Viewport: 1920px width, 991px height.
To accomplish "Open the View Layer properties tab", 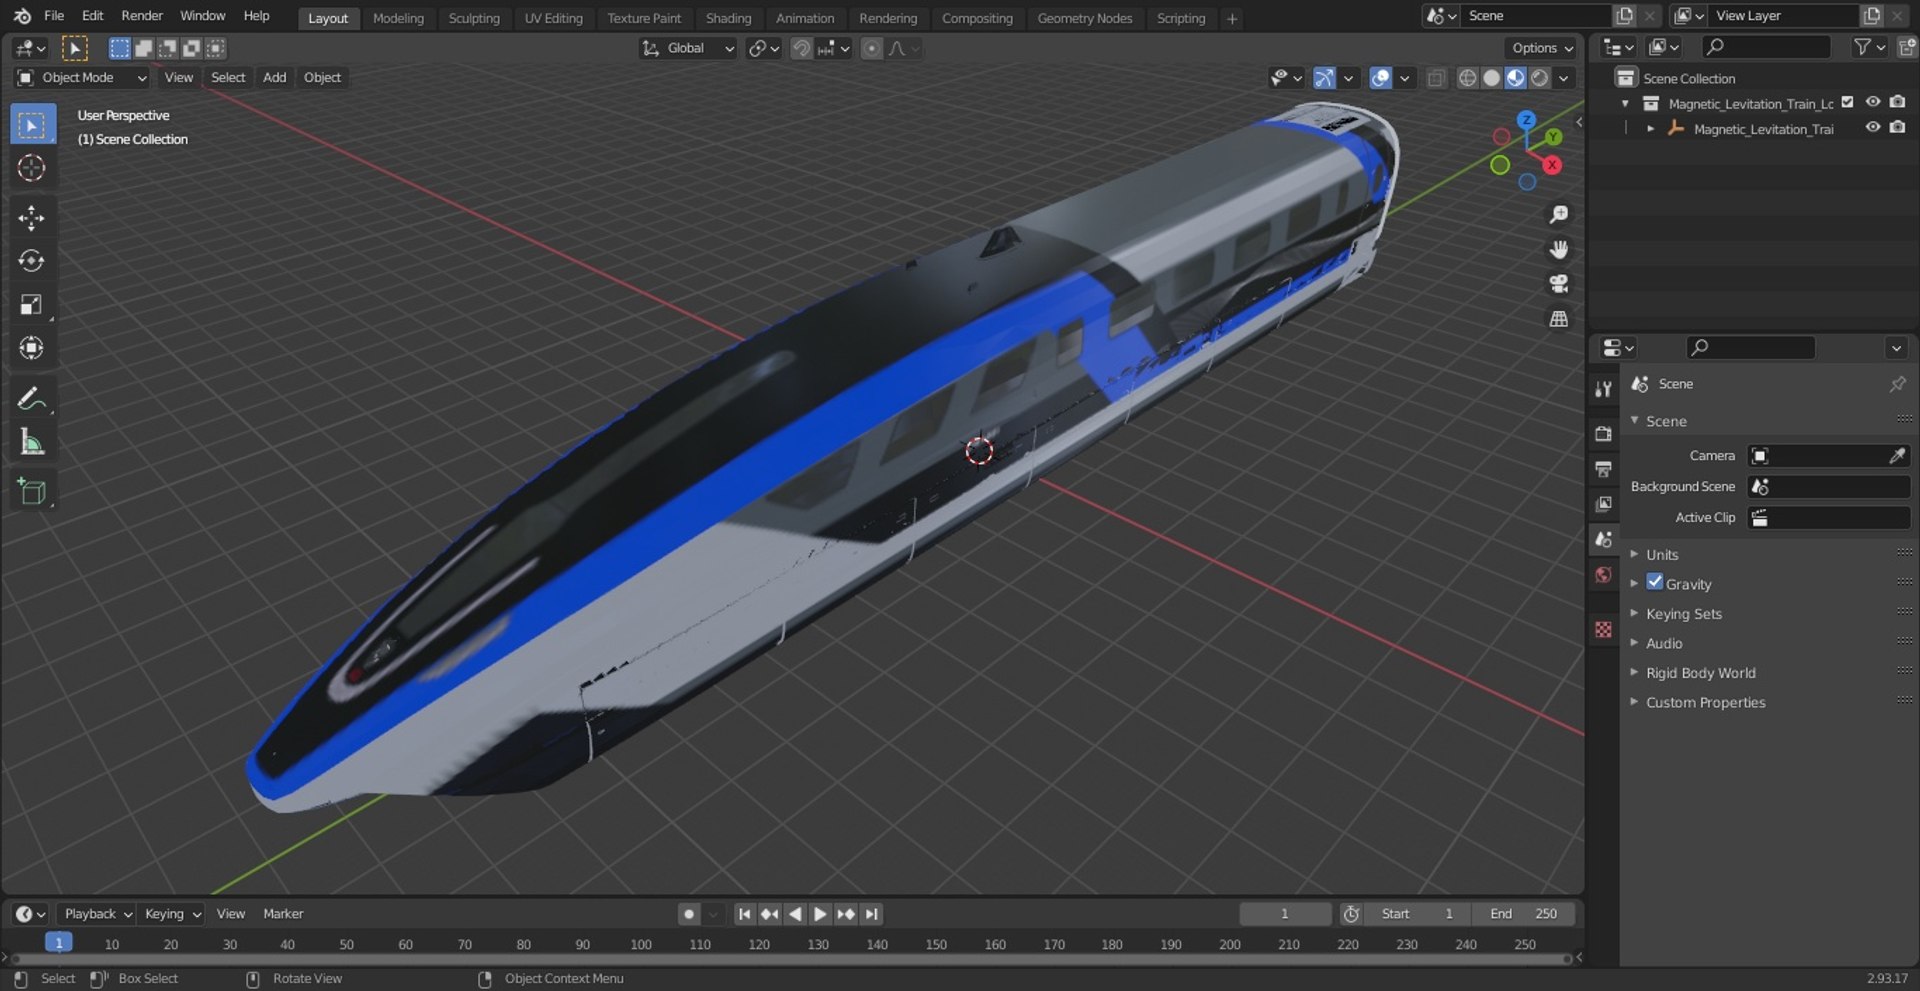I will [x=1604, y=504].
